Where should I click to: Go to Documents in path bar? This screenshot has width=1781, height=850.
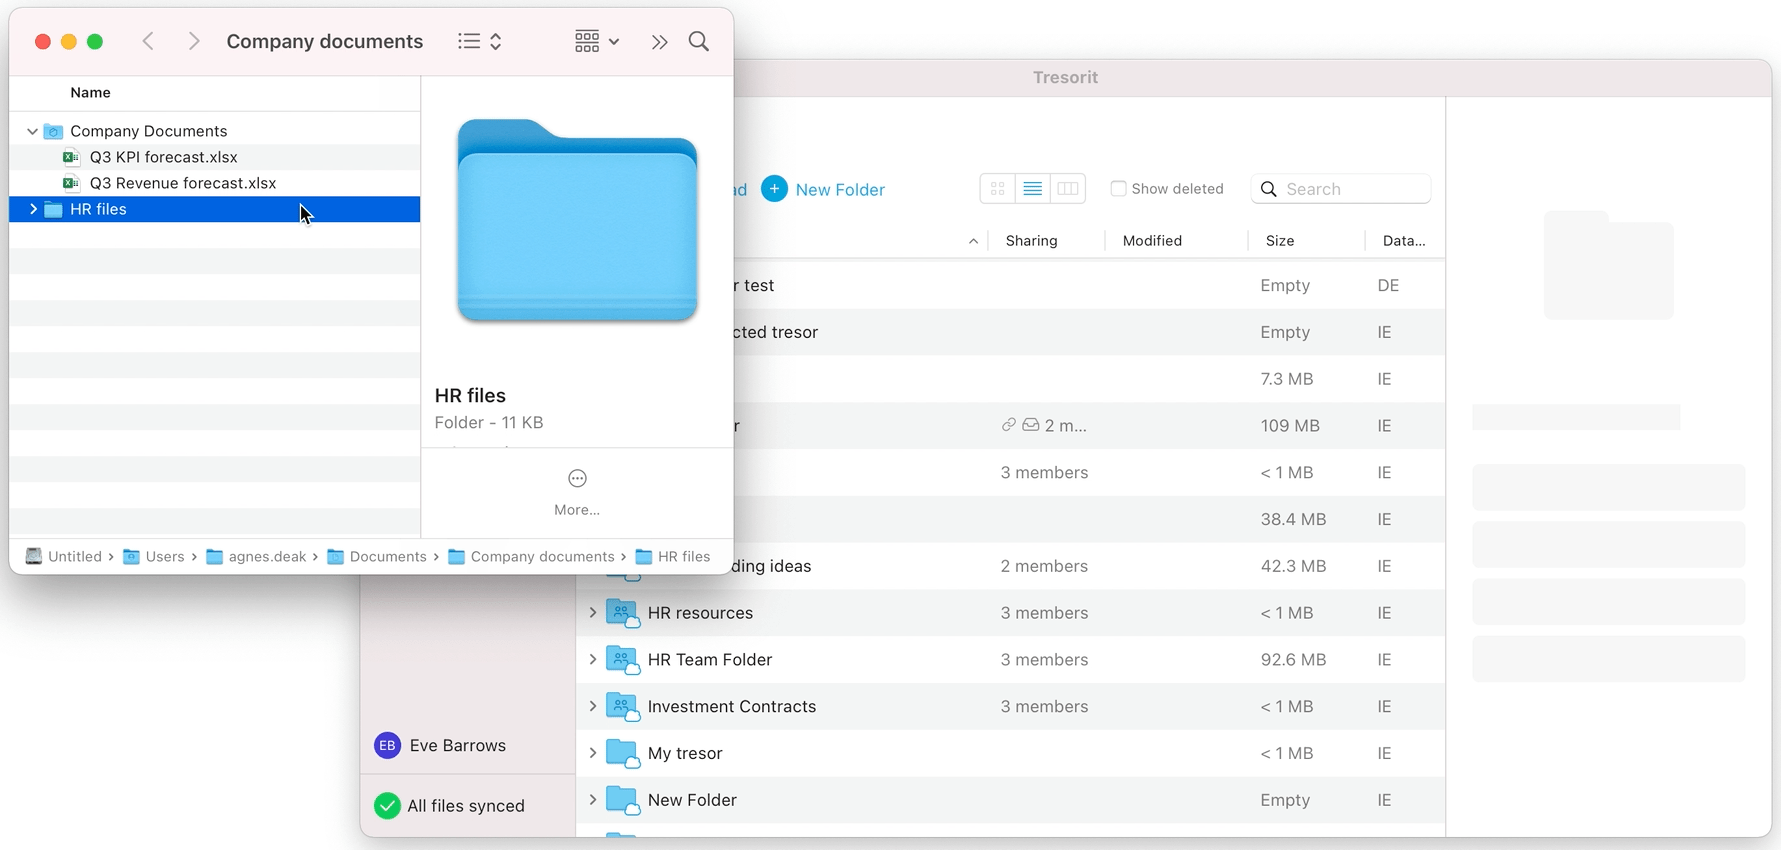point(377,557)
